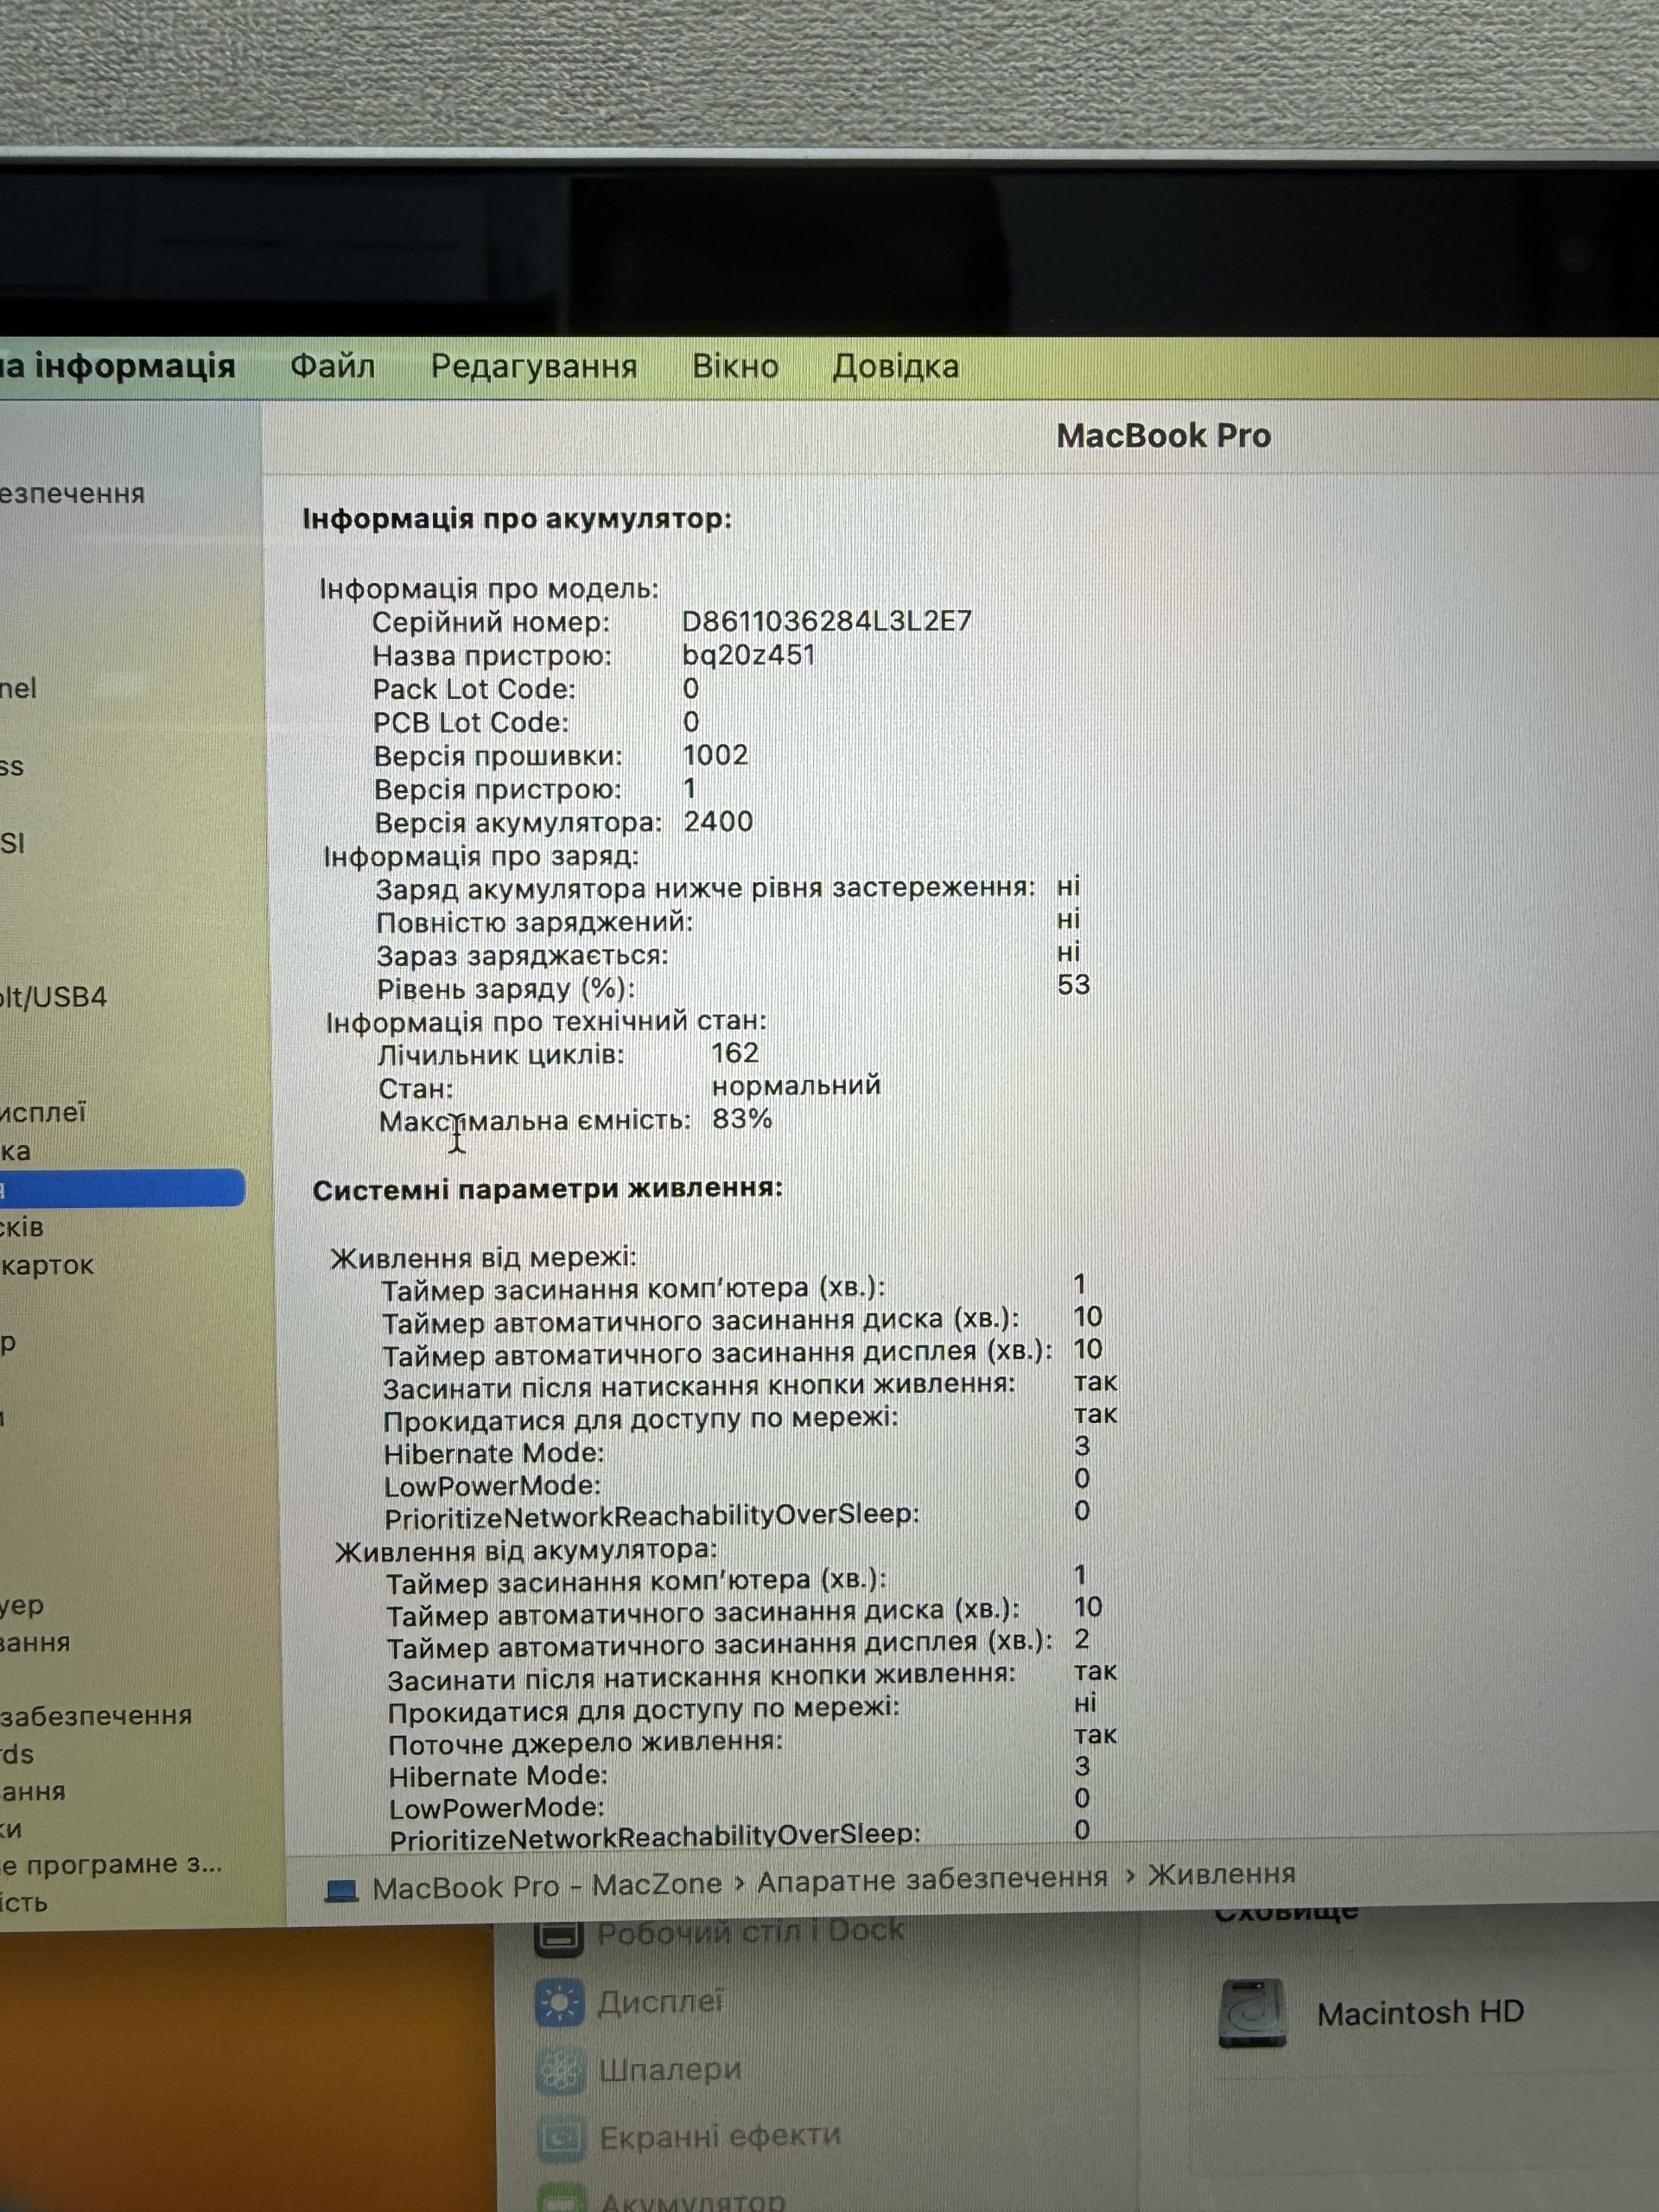Click the 'Інформація про модель:' subheading
1659x2212 pixels.
489,588
